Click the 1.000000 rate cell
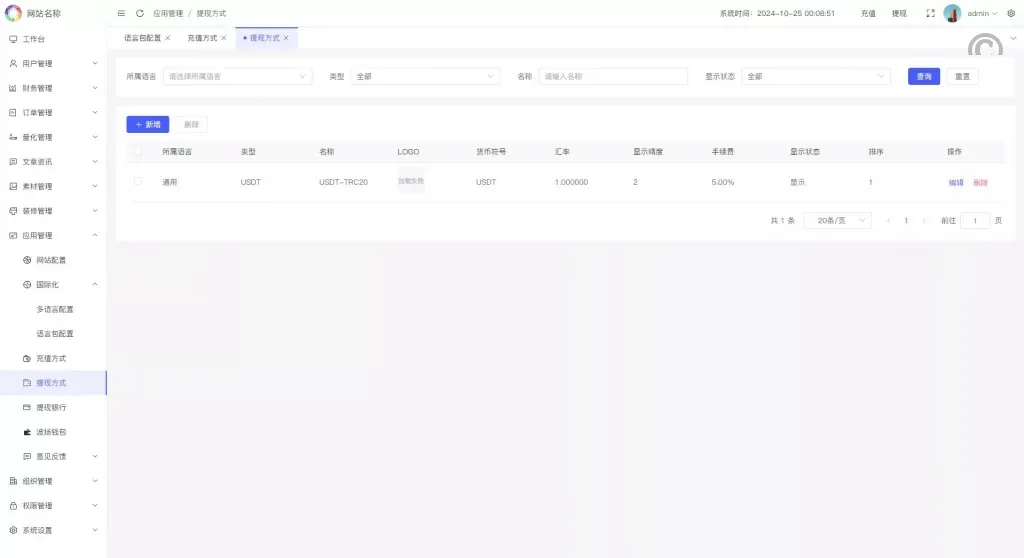 point(571,182)
